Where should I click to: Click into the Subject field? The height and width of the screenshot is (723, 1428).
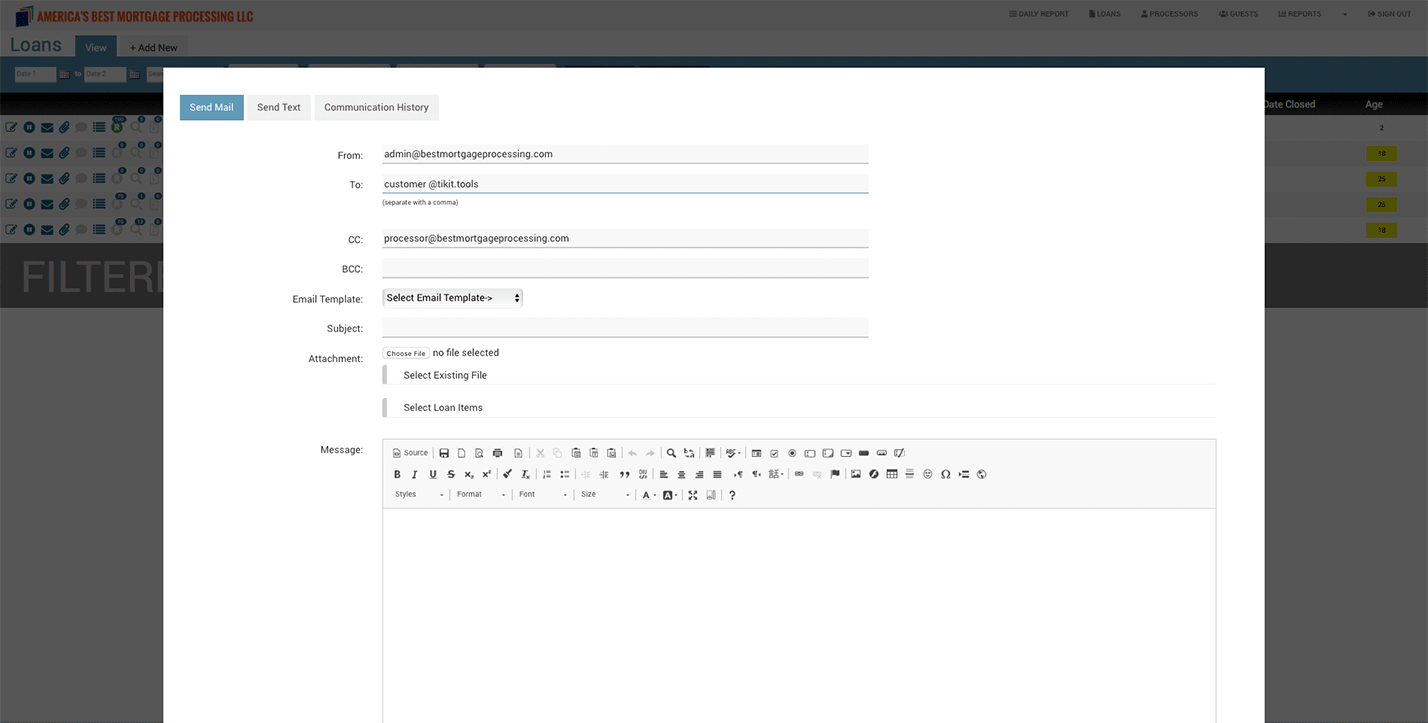coord(625,328)
